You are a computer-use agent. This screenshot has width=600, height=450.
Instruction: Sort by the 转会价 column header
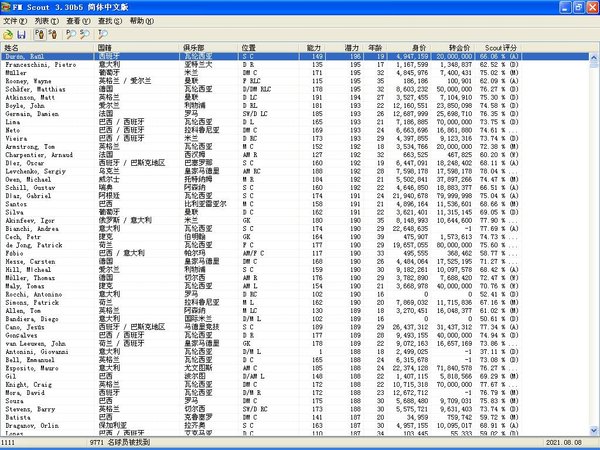point(453,47)
